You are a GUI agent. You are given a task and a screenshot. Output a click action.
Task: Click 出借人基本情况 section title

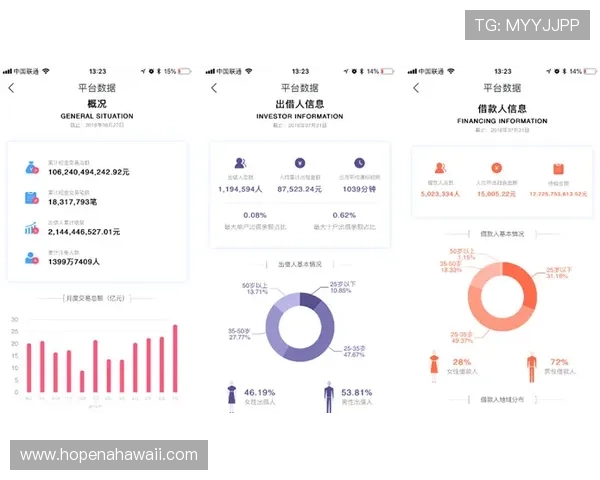tap(300, 264)
